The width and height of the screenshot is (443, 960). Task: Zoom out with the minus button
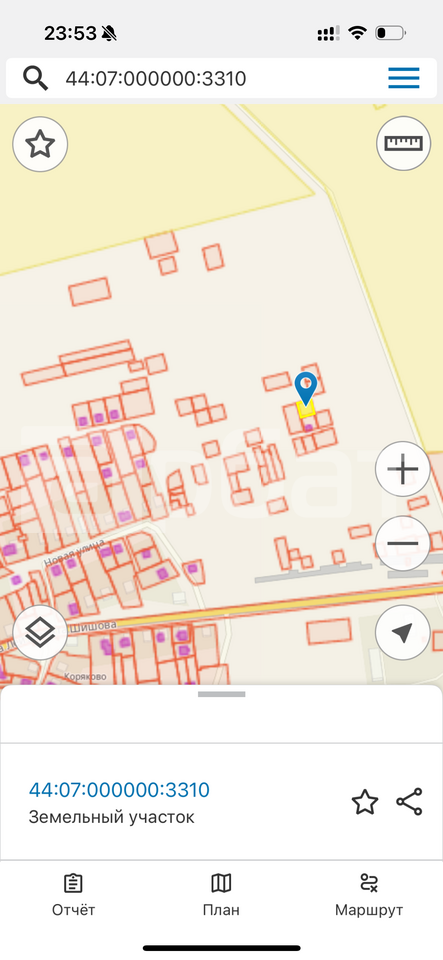[x=403, y=544]
